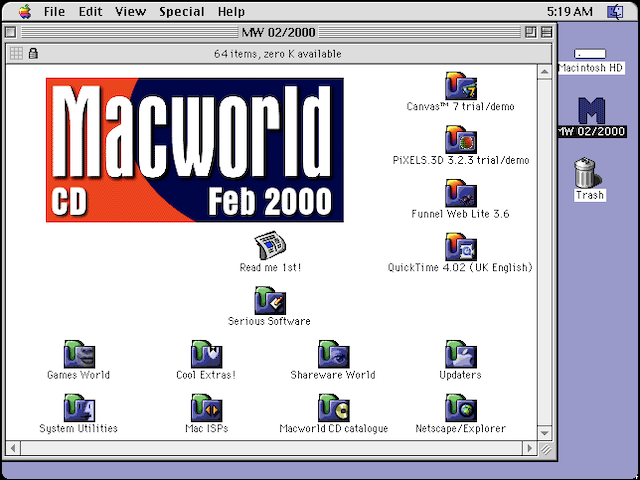Viewport: 640px width, 480px height.
Task: Click the Macworld CD Feb 2000 banner image
Action: 195,150
